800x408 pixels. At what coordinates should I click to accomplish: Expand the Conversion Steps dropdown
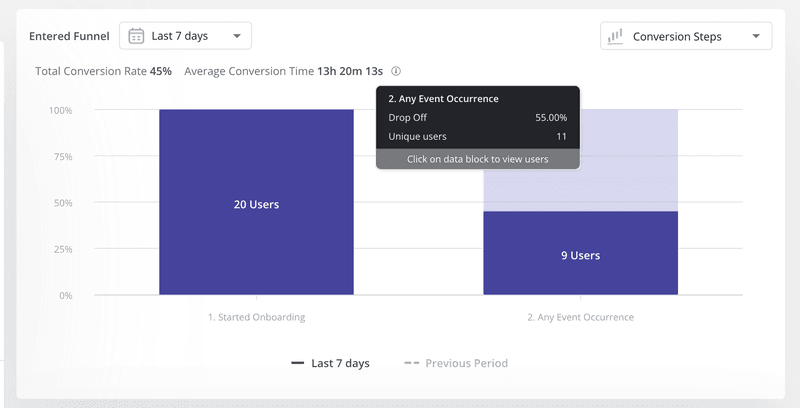pos(686,37)
